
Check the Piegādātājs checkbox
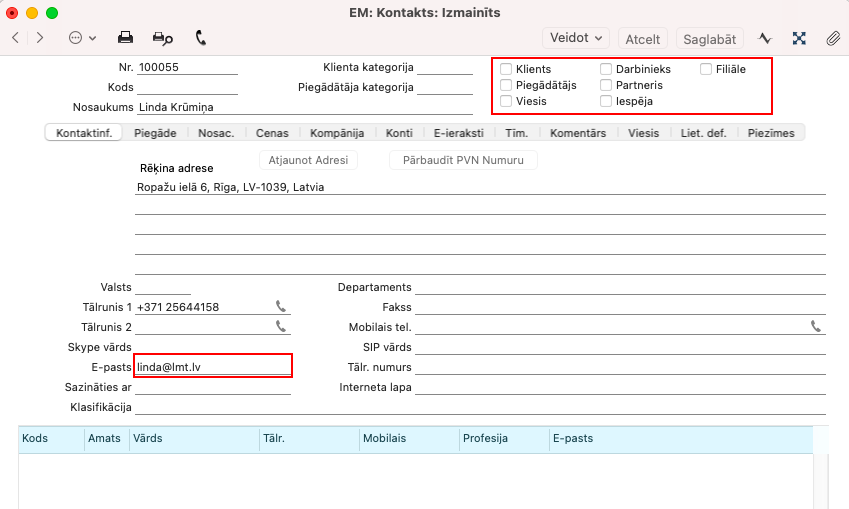coord(506,85)
